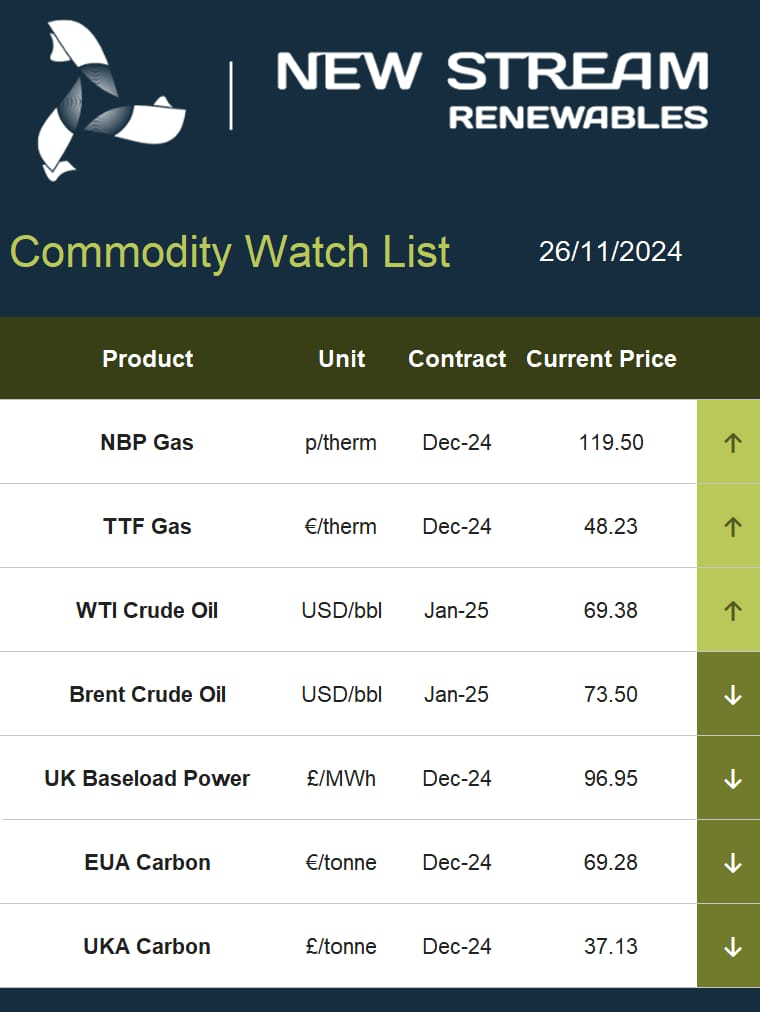Click the down arrow for EUA Carbon
760x1012 pixels.
tap(732, 862)
